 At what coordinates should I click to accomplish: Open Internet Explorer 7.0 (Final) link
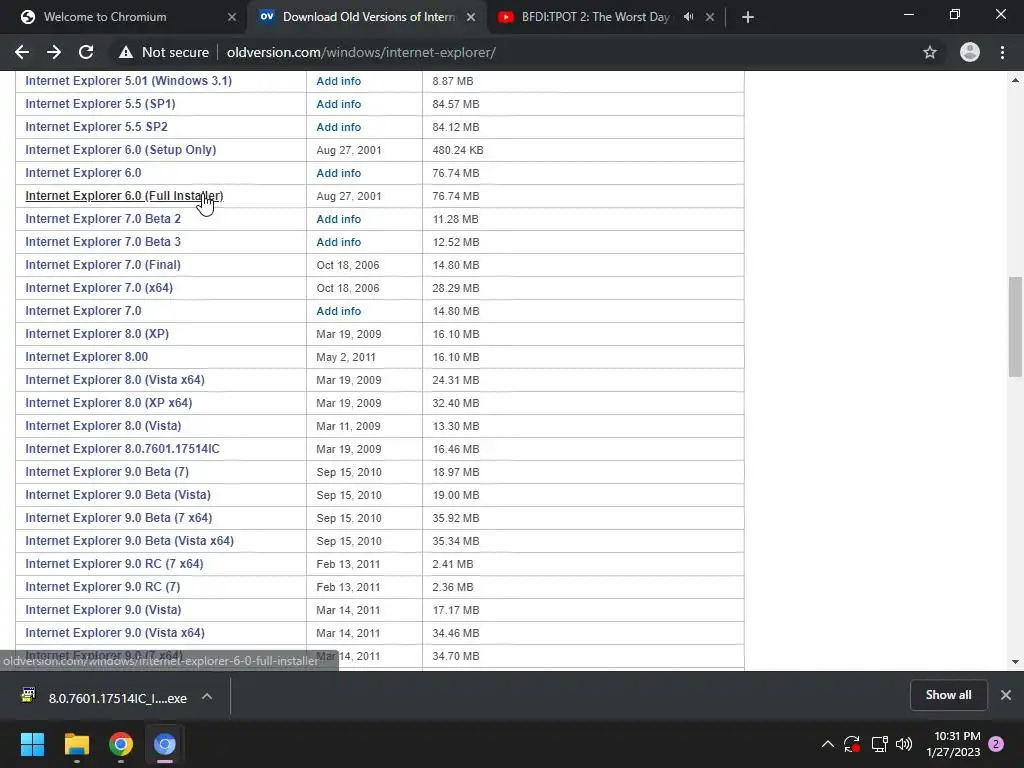tap(103, 264)
